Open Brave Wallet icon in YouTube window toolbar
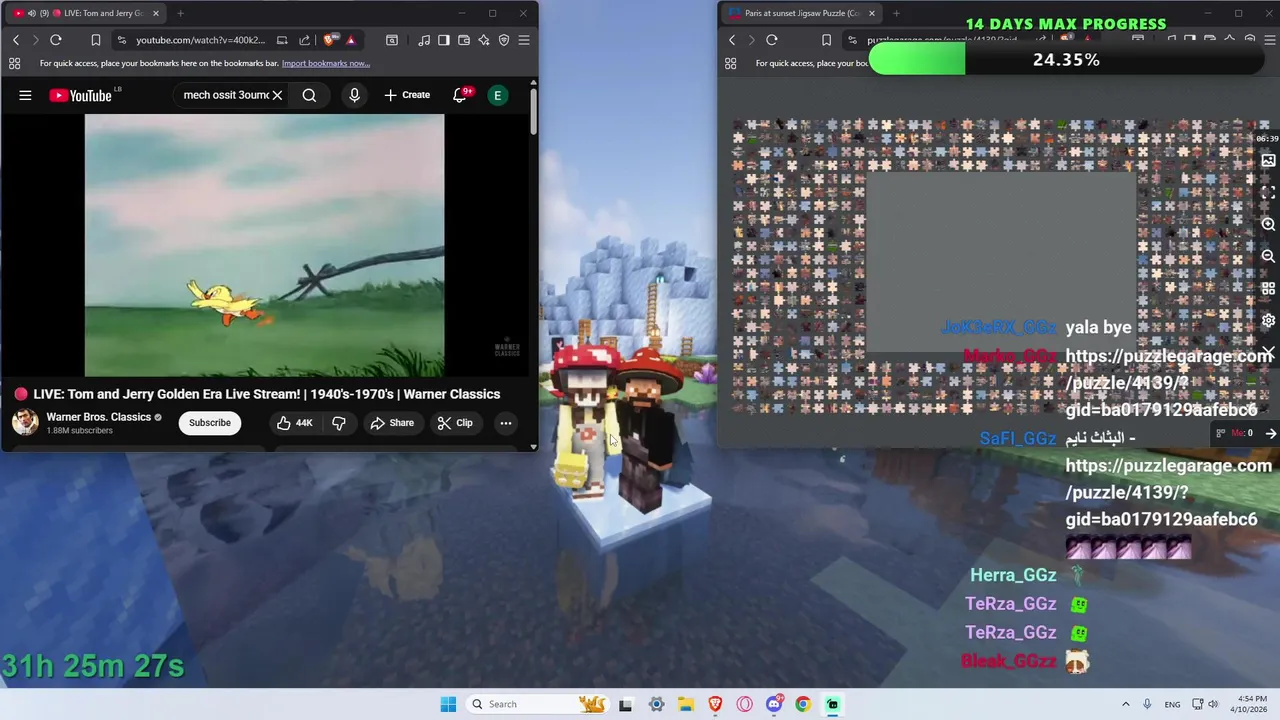Screen dimensions: 1280x720 (x=464, y=40)
